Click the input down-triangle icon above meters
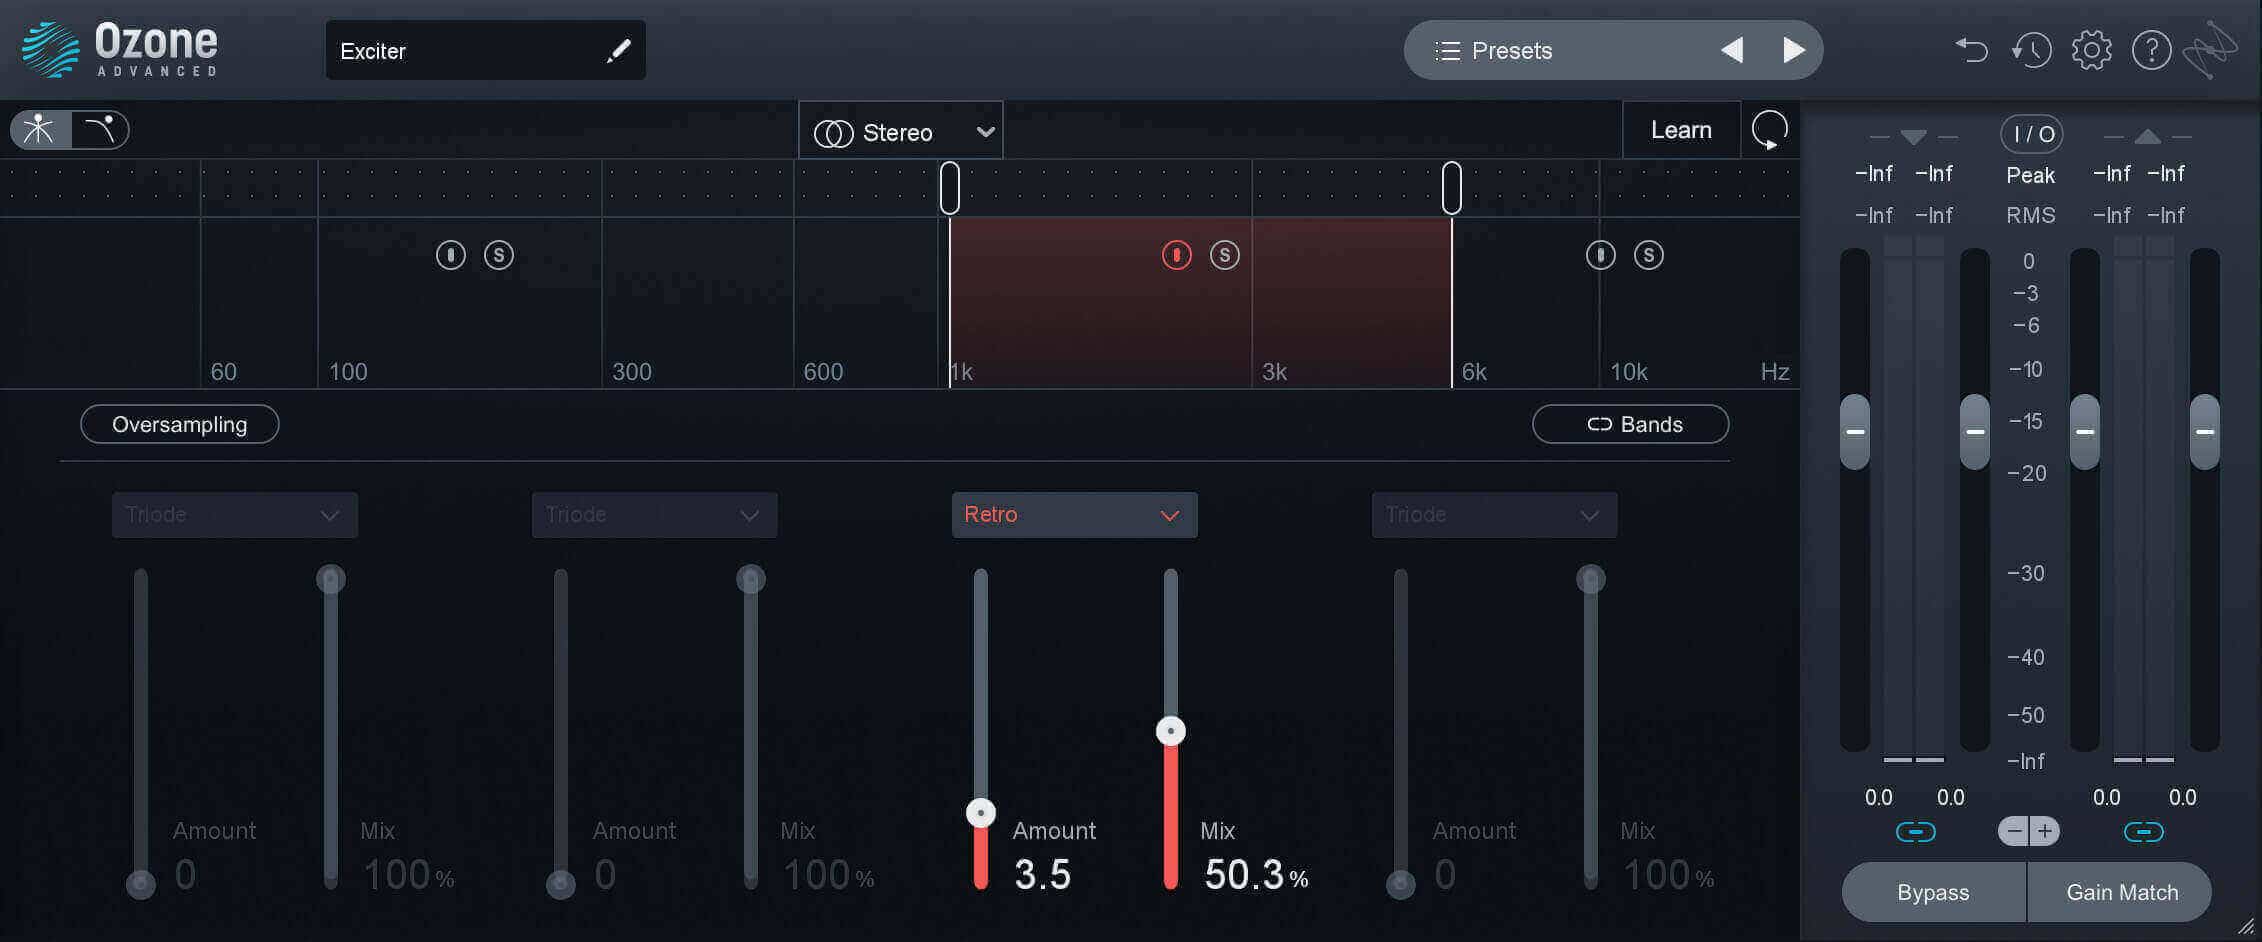 click(x=1913, y=137)
